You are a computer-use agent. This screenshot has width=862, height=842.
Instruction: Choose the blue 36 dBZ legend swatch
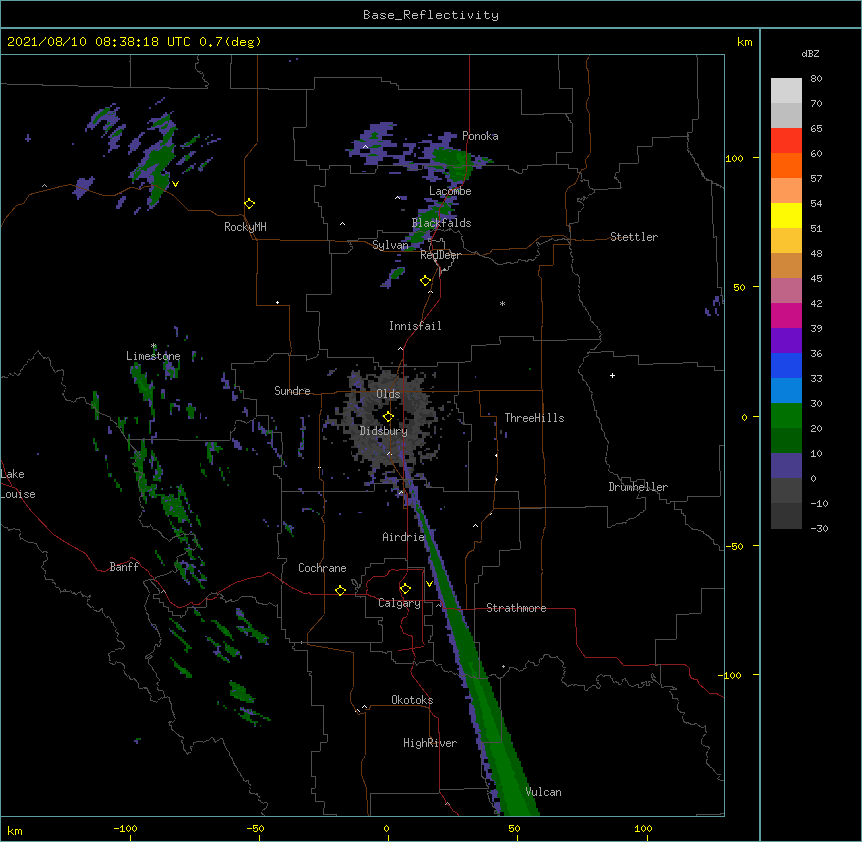pyautogui.click(x=786, y=365)
